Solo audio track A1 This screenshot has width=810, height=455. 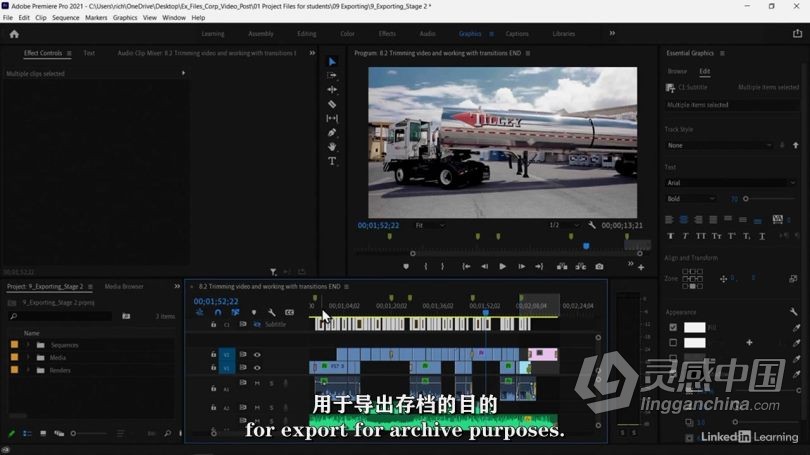tap(271, 383)
